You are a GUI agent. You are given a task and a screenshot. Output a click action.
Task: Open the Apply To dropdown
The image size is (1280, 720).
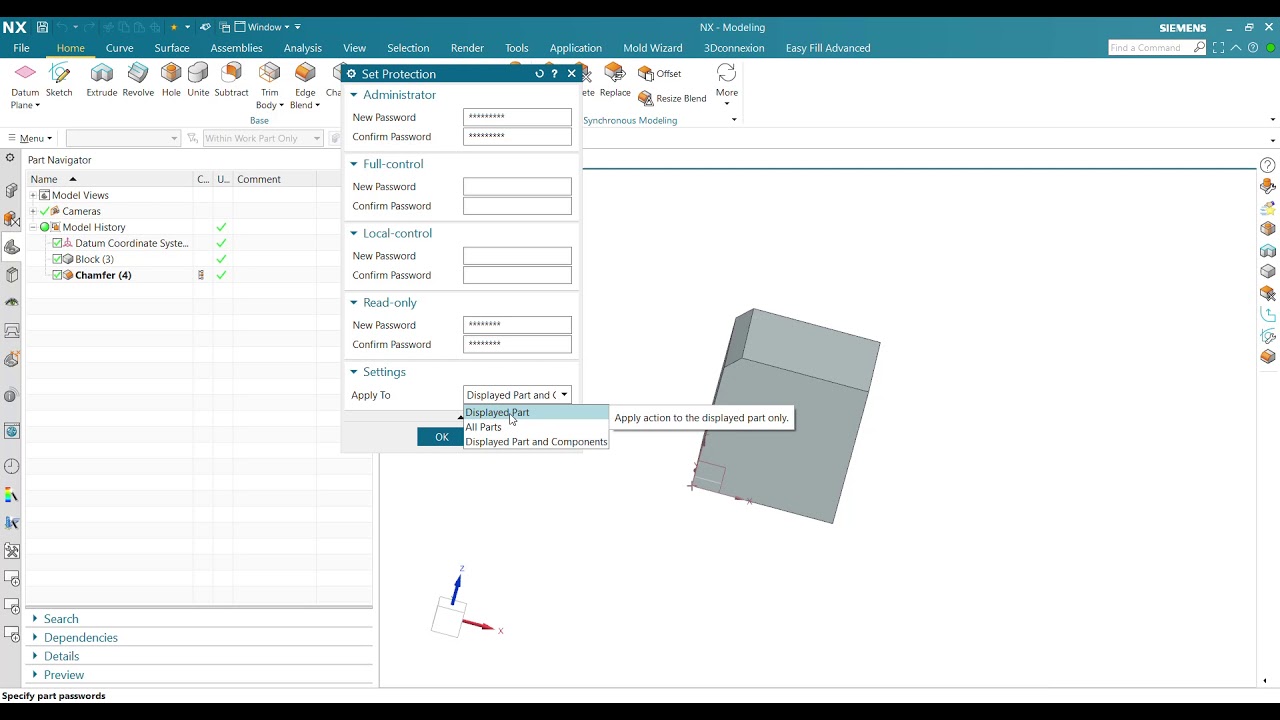[517, 395]
